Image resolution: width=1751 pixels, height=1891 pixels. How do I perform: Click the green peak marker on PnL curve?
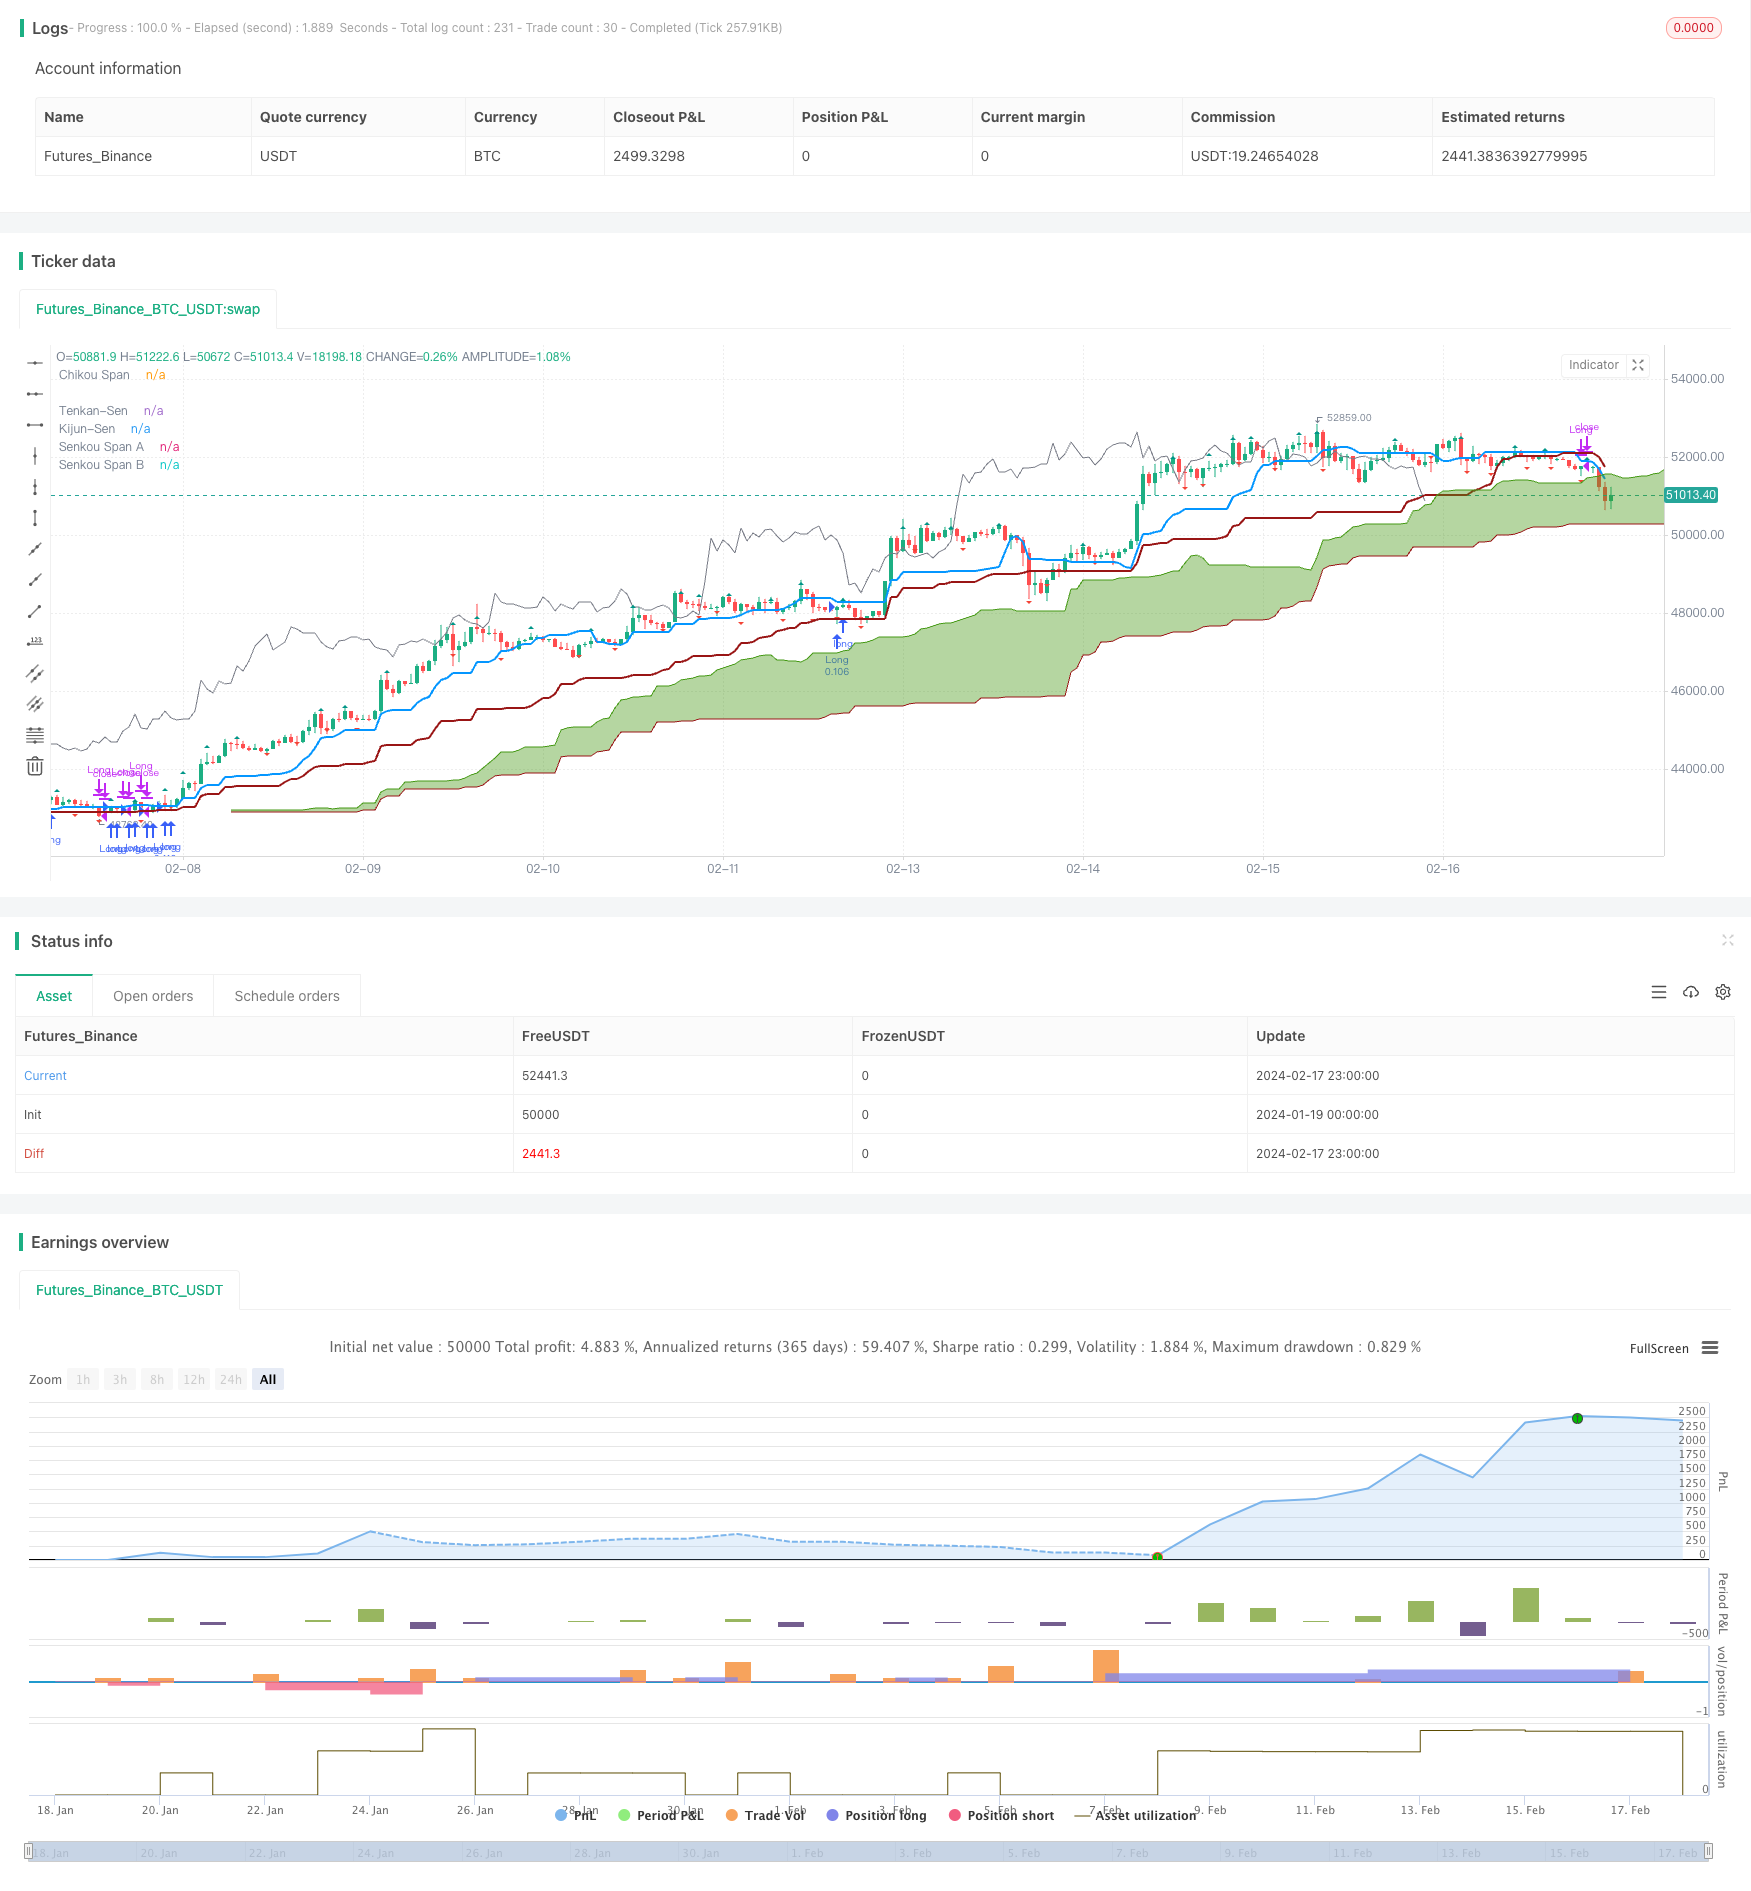point(1577,1418)
